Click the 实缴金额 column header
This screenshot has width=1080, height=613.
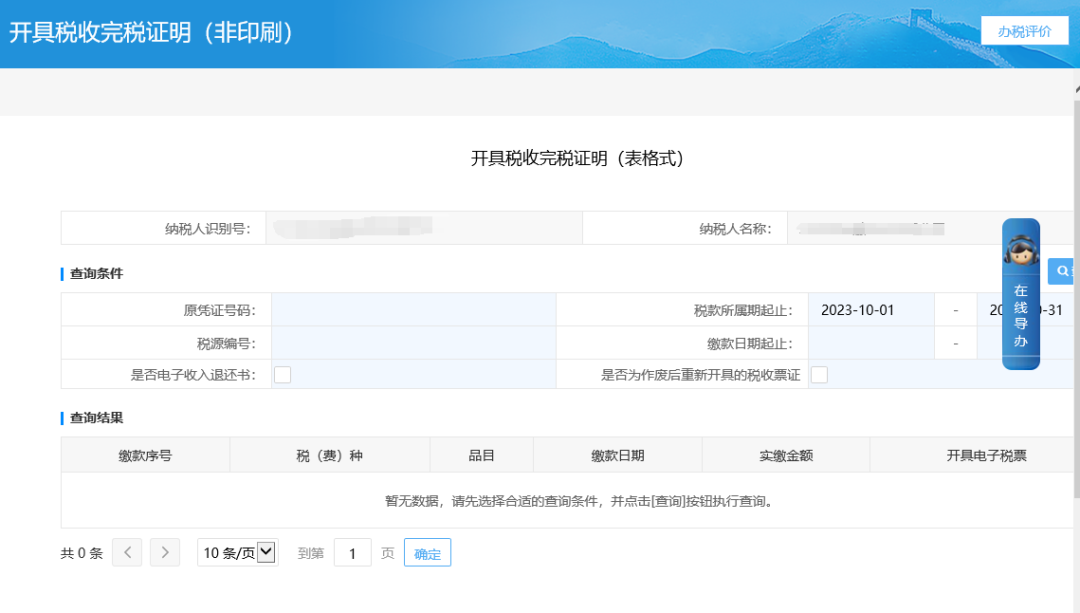(785, 455)
